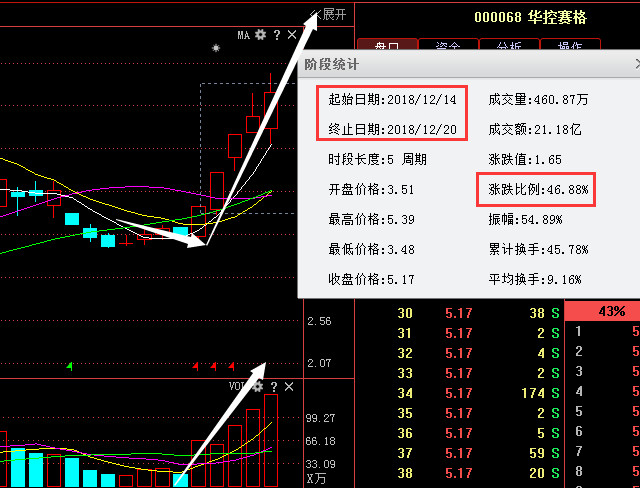The height and width of the screenshot is (488, 640).
Task: Click the sun marker icon on chart
Action: [x=215, y=47]
